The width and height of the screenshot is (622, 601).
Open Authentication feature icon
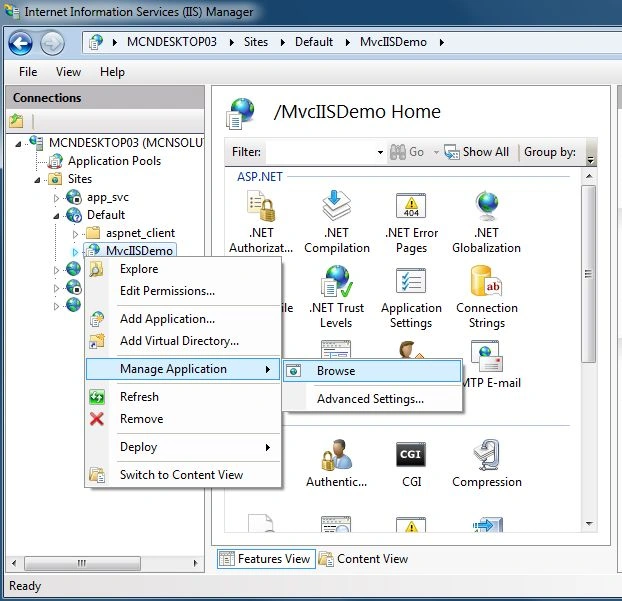(336, 455)
